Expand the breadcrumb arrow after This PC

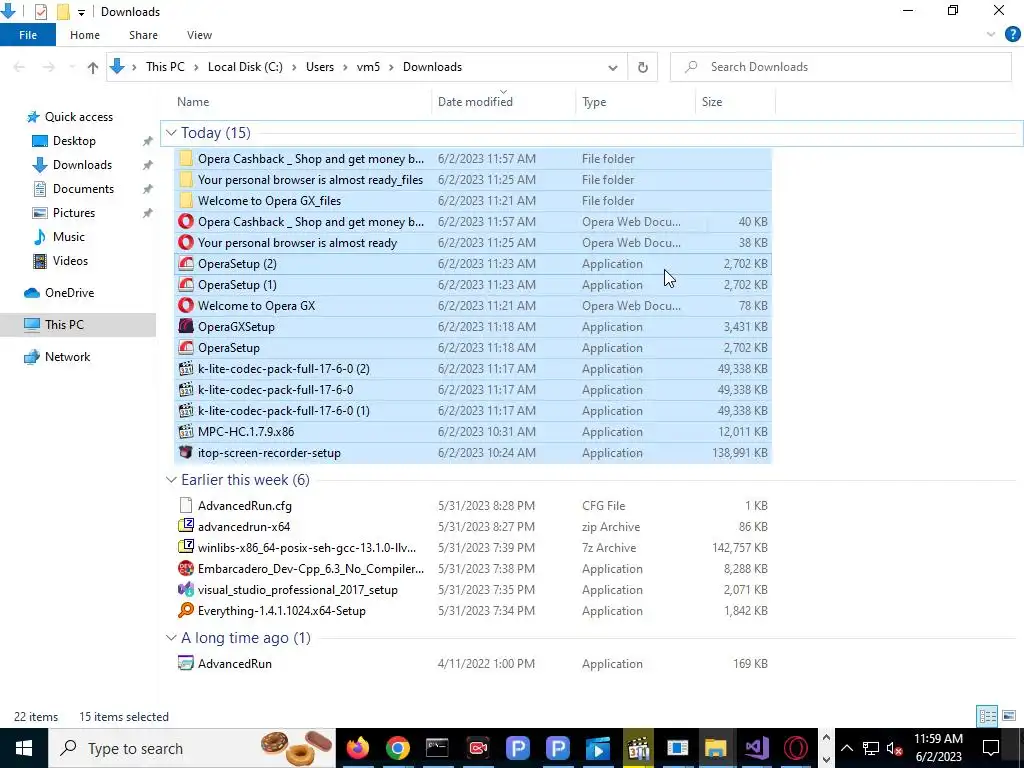tap(196, 67)
